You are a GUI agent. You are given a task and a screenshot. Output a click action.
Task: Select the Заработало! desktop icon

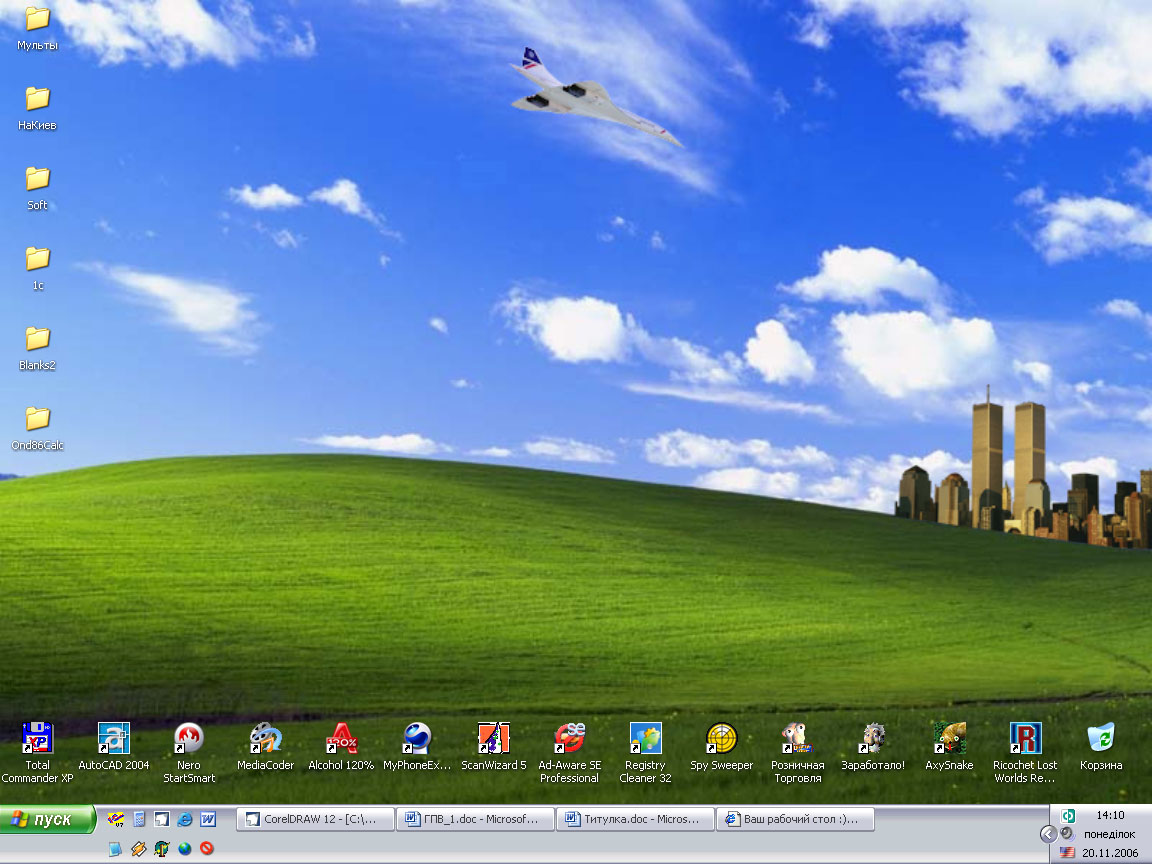[873, 746]
